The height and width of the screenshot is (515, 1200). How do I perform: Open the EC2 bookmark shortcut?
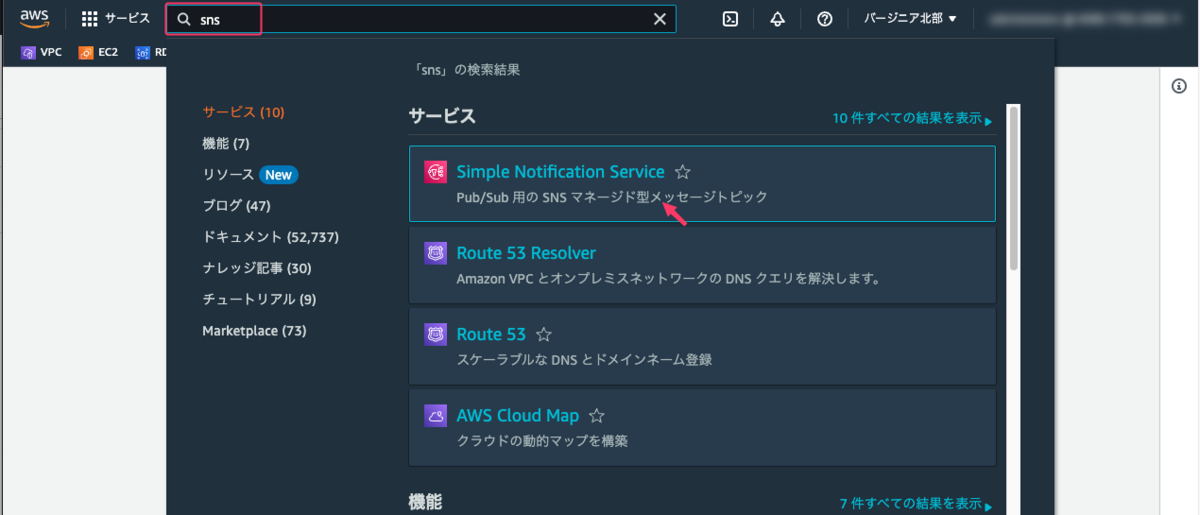tap(99, 52)
